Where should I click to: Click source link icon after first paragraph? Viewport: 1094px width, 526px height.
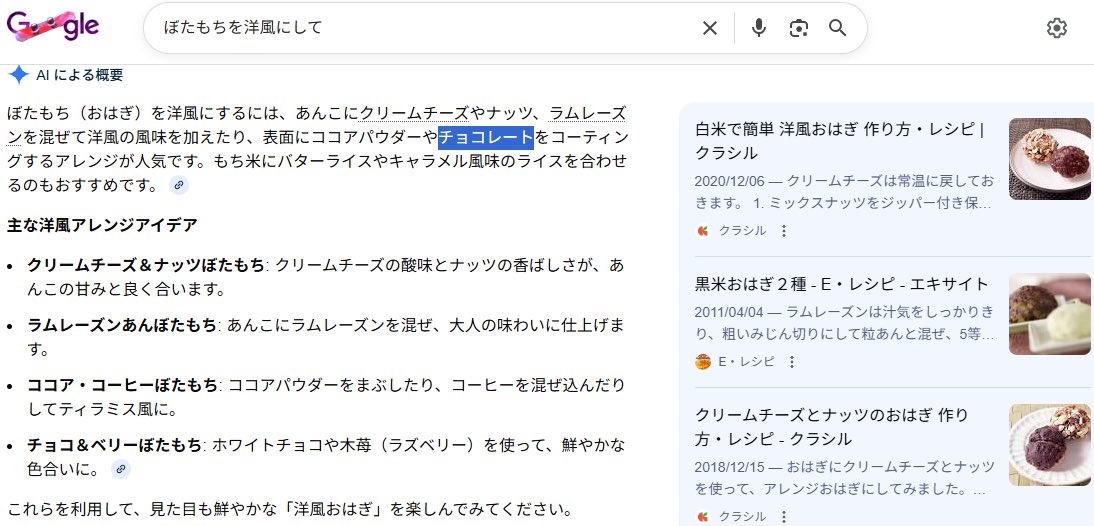179,185
